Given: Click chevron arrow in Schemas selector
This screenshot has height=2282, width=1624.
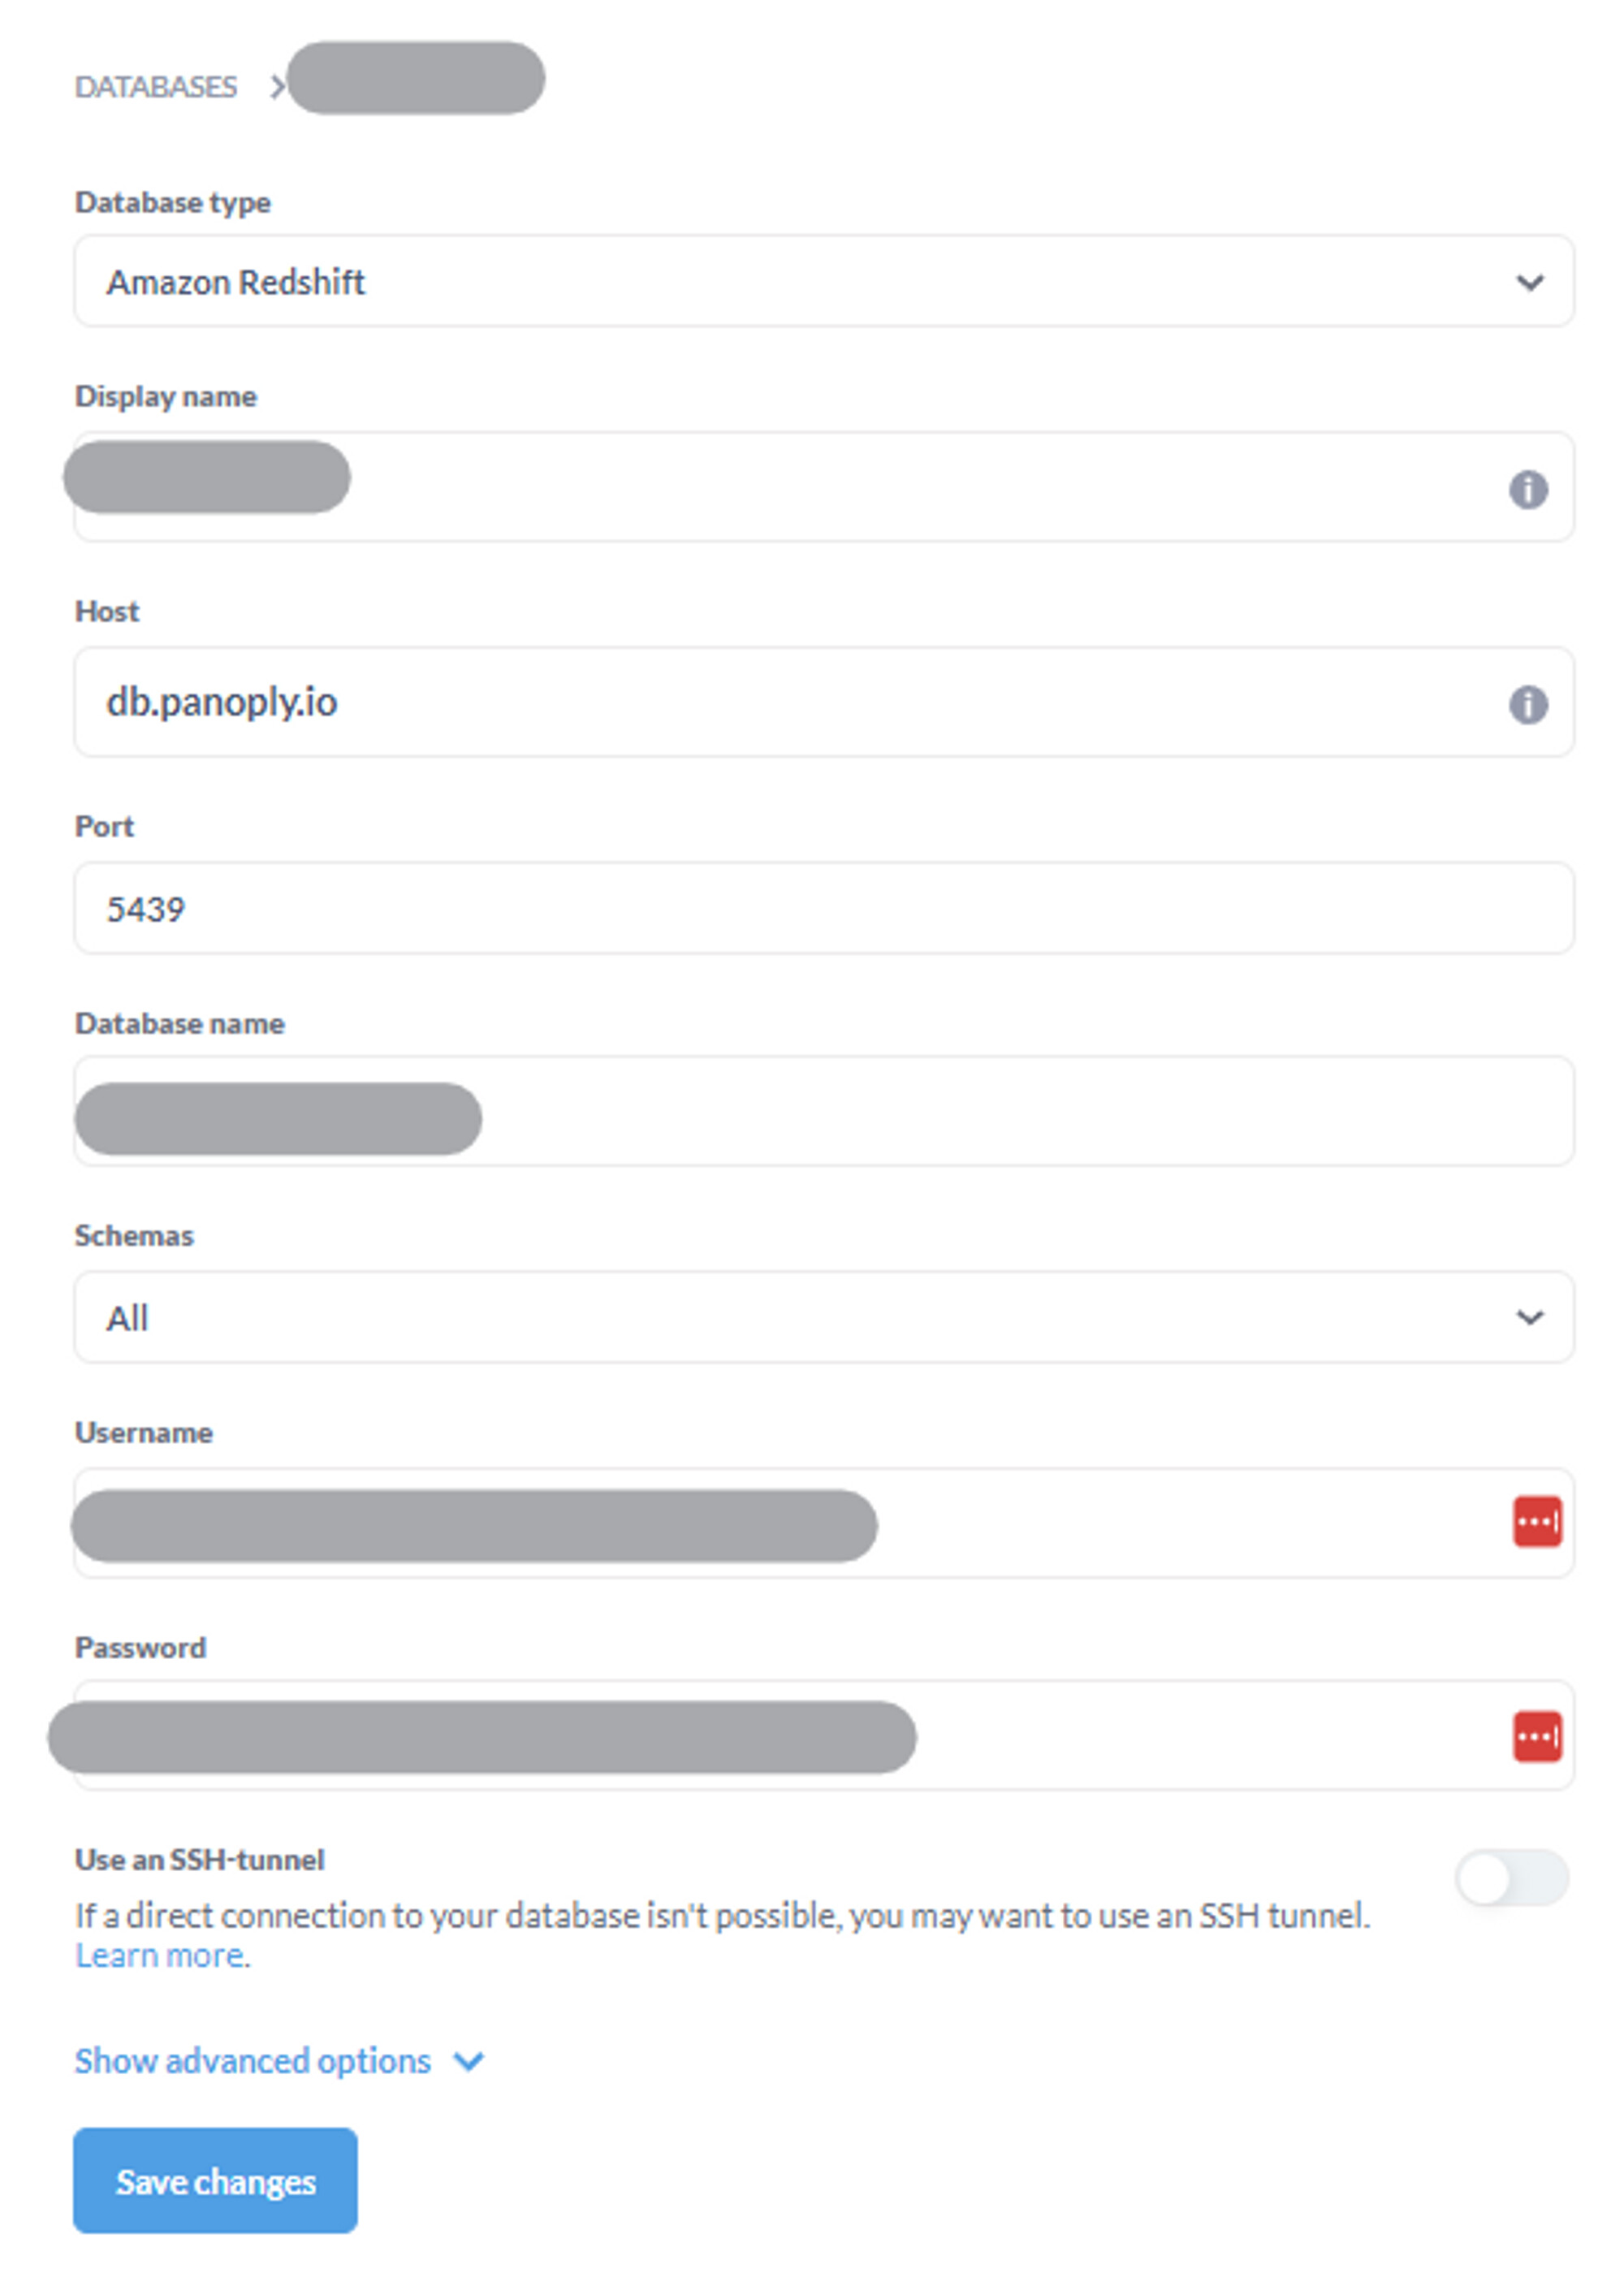Looking at the screenshot, I should (x=1529, y=1318).
